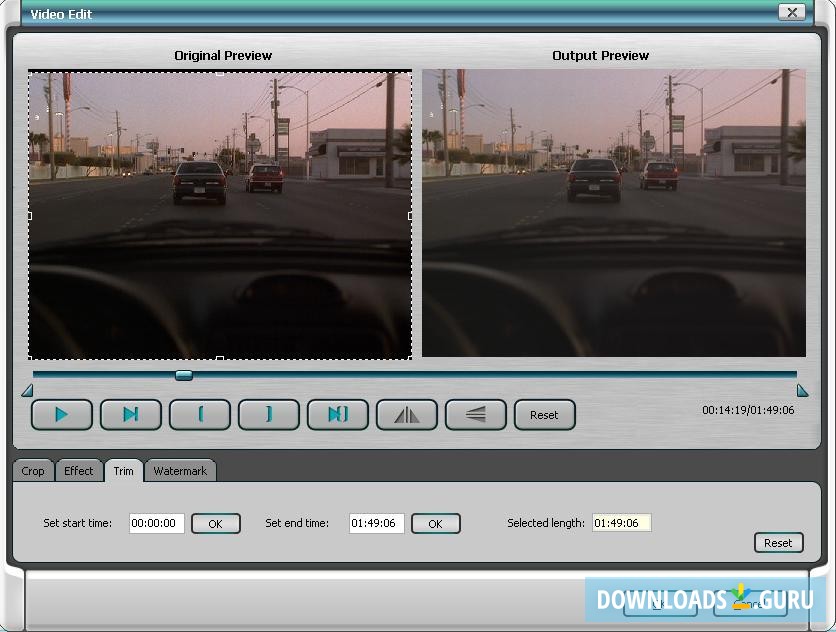836x632 pixels.
Task: Click the left-middle crop handle
Action: point(30,216)
